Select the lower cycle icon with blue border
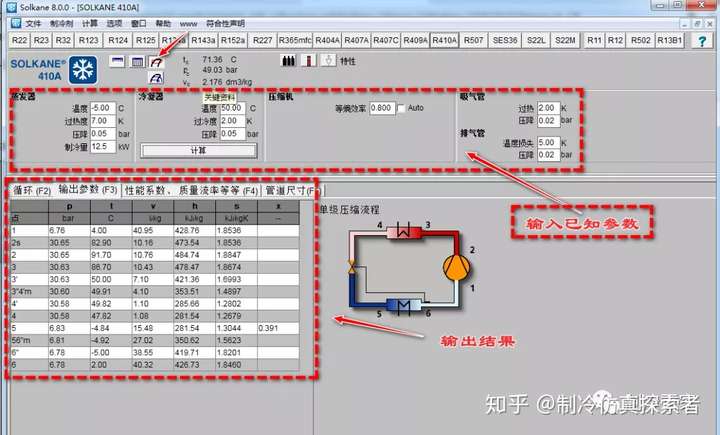The height and width of the screenshot is (435, 720). click(x=156, y=78)
